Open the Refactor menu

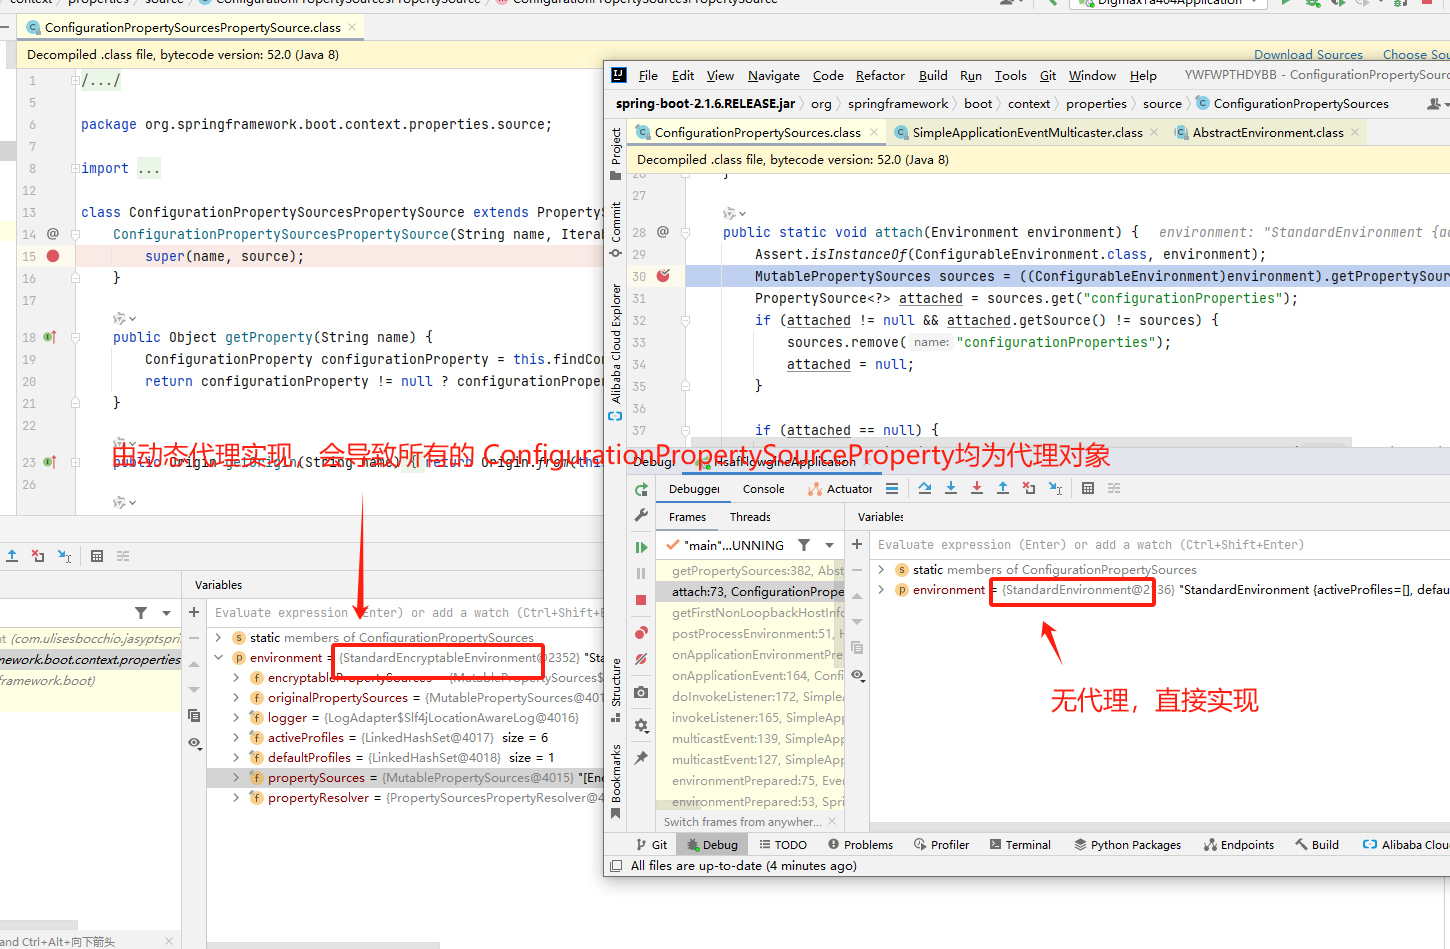tap(880, 75)
